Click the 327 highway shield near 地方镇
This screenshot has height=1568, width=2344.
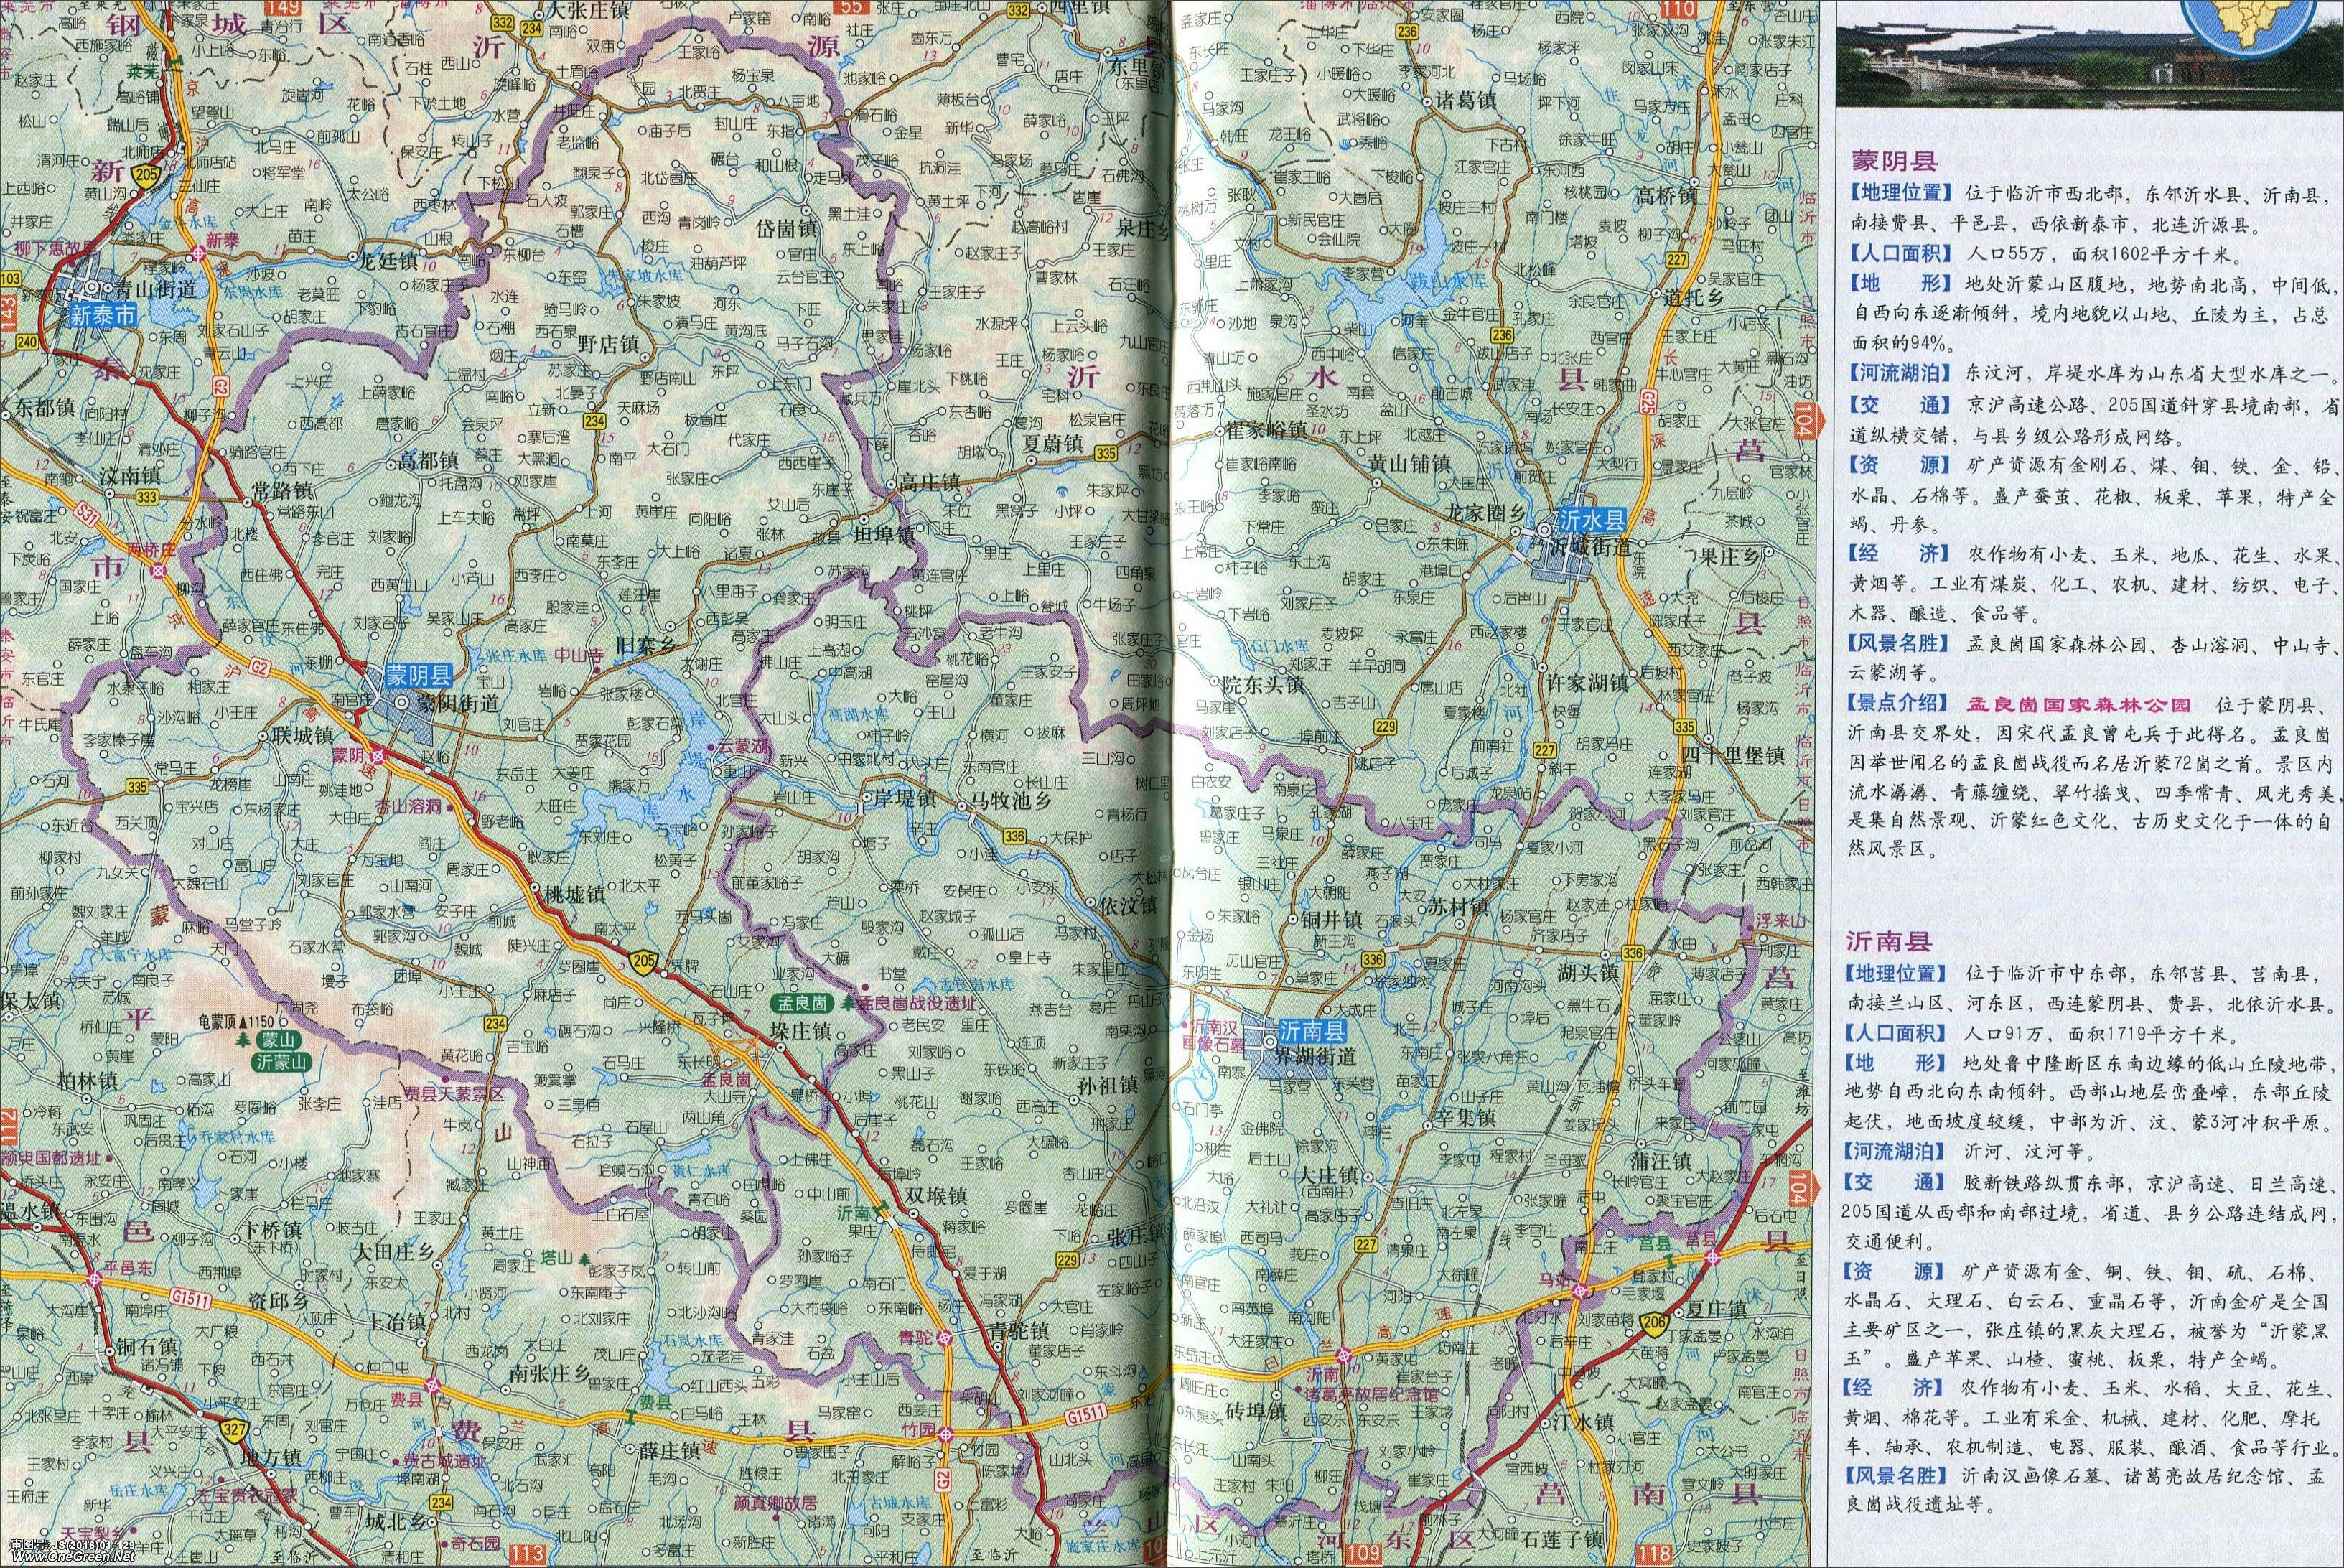(x=236, y=1431)
